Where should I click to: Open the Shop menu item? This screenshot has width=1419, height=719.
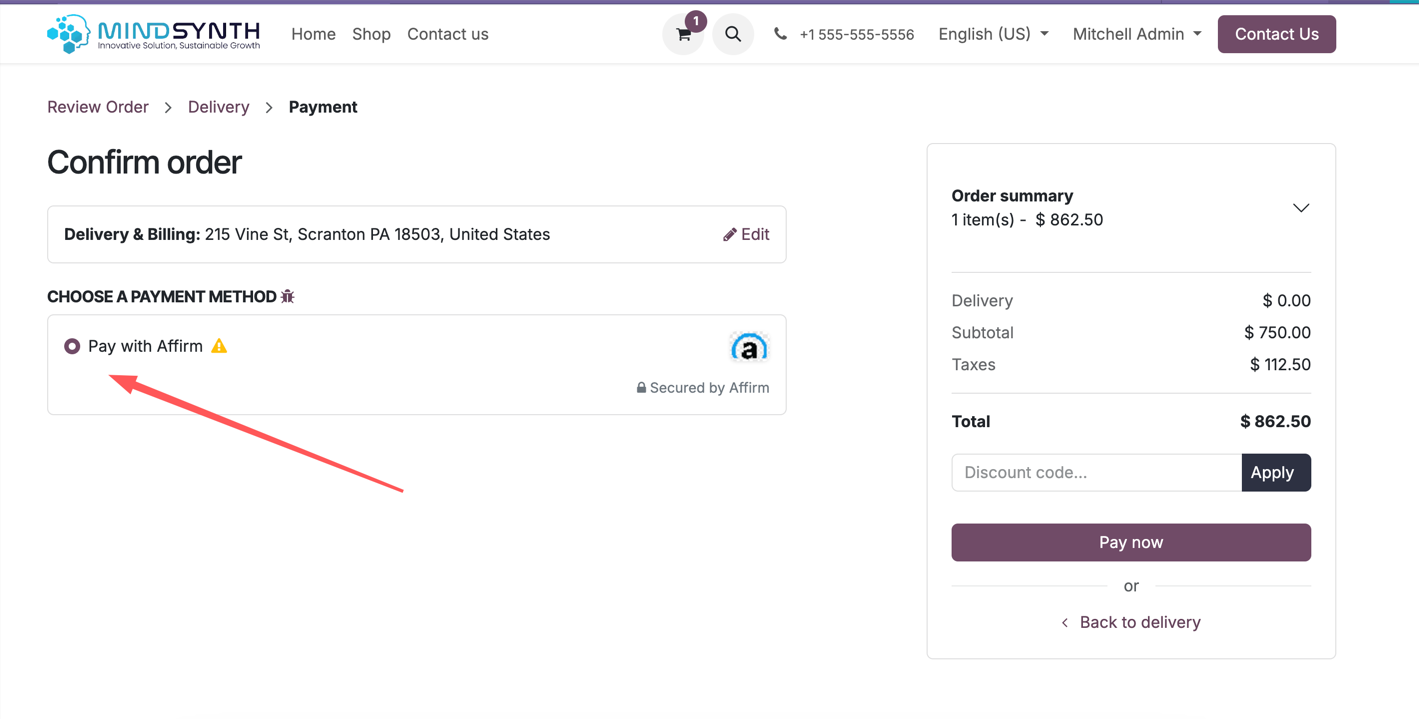[371, 34]
